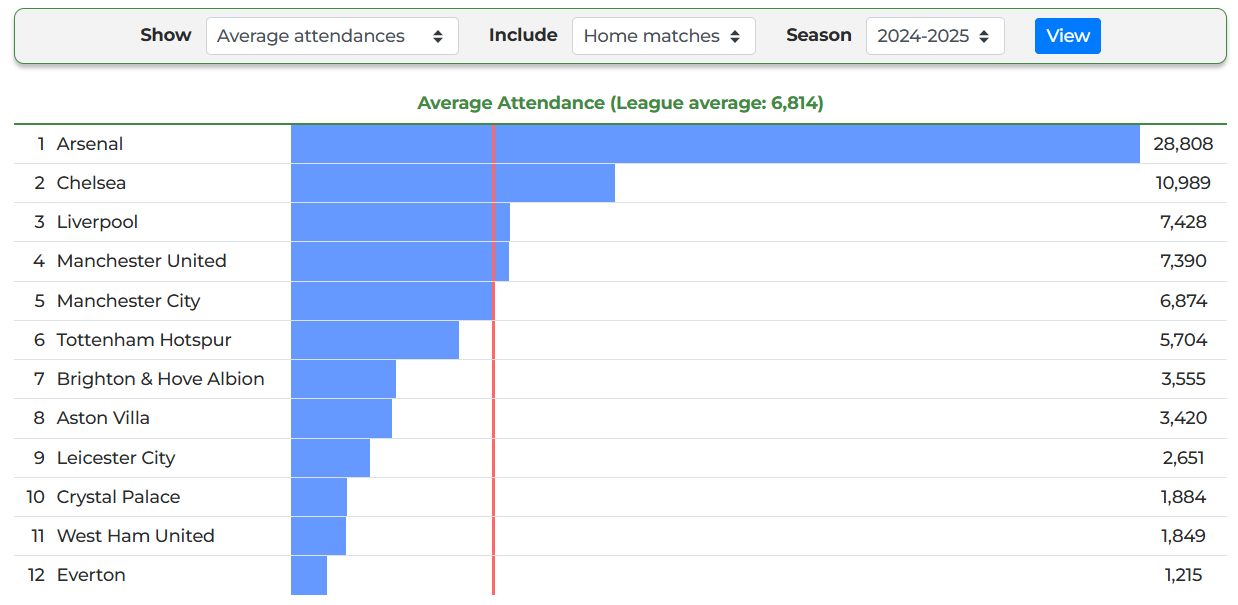The image size is (1238, 605).
Task: Click Everton's short attendance bar
Action: click(x=308, y=575)
